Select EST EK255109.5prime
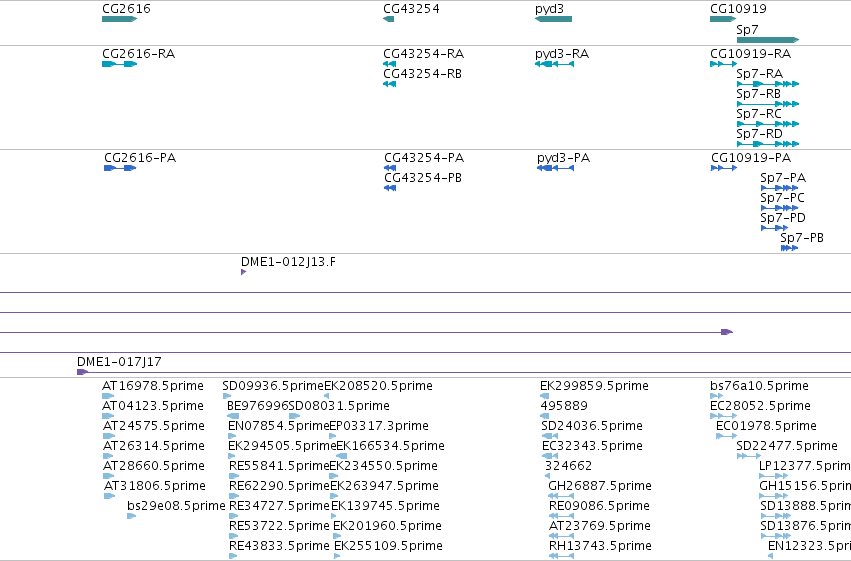 click(338, 556)
